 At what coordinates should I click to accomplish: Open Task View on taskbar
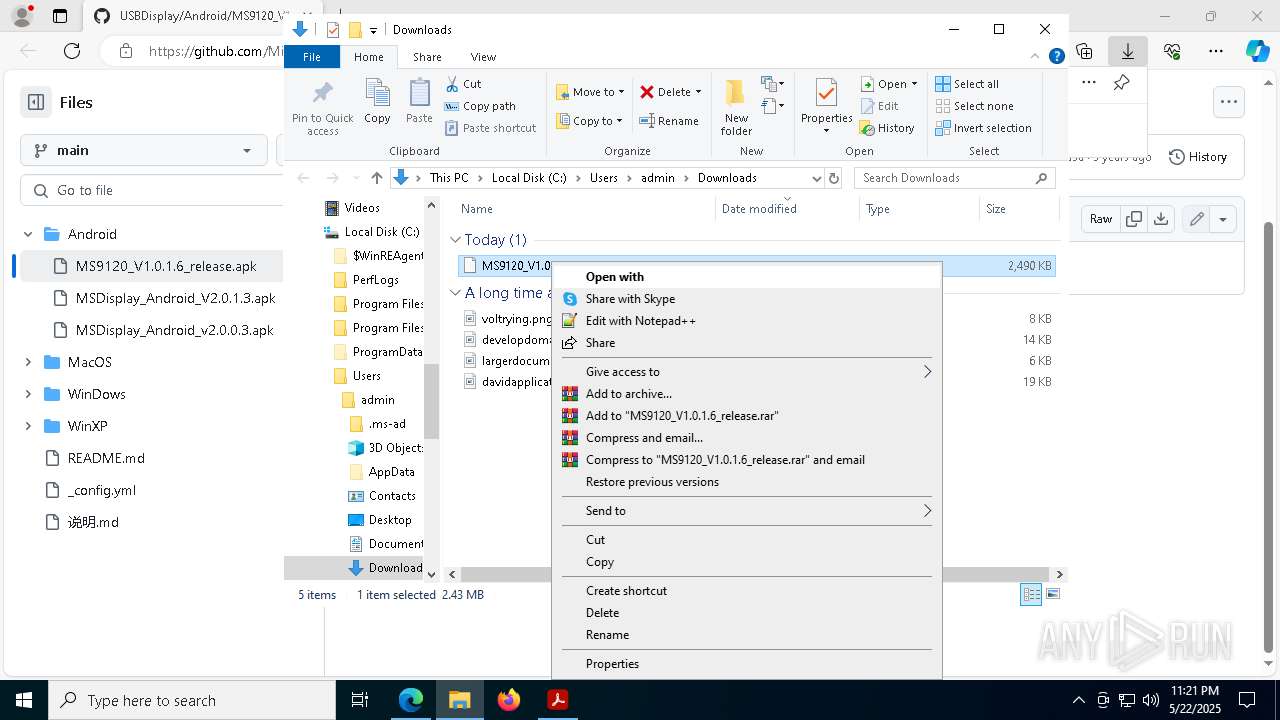pos(360,700)
